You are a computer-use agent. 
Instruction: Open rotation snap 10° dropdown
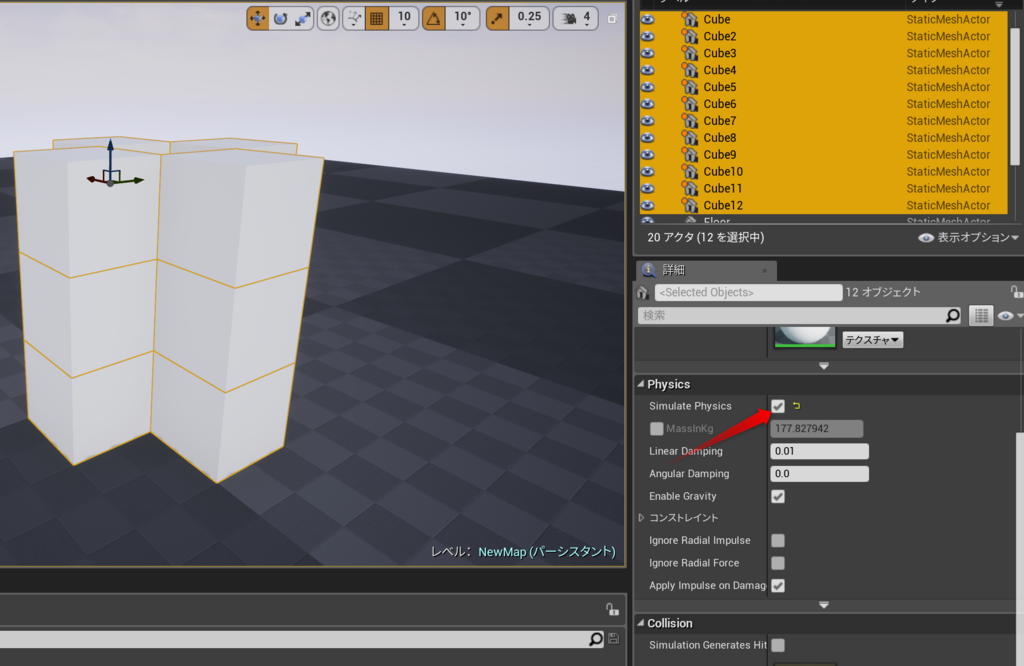point(463,18)
